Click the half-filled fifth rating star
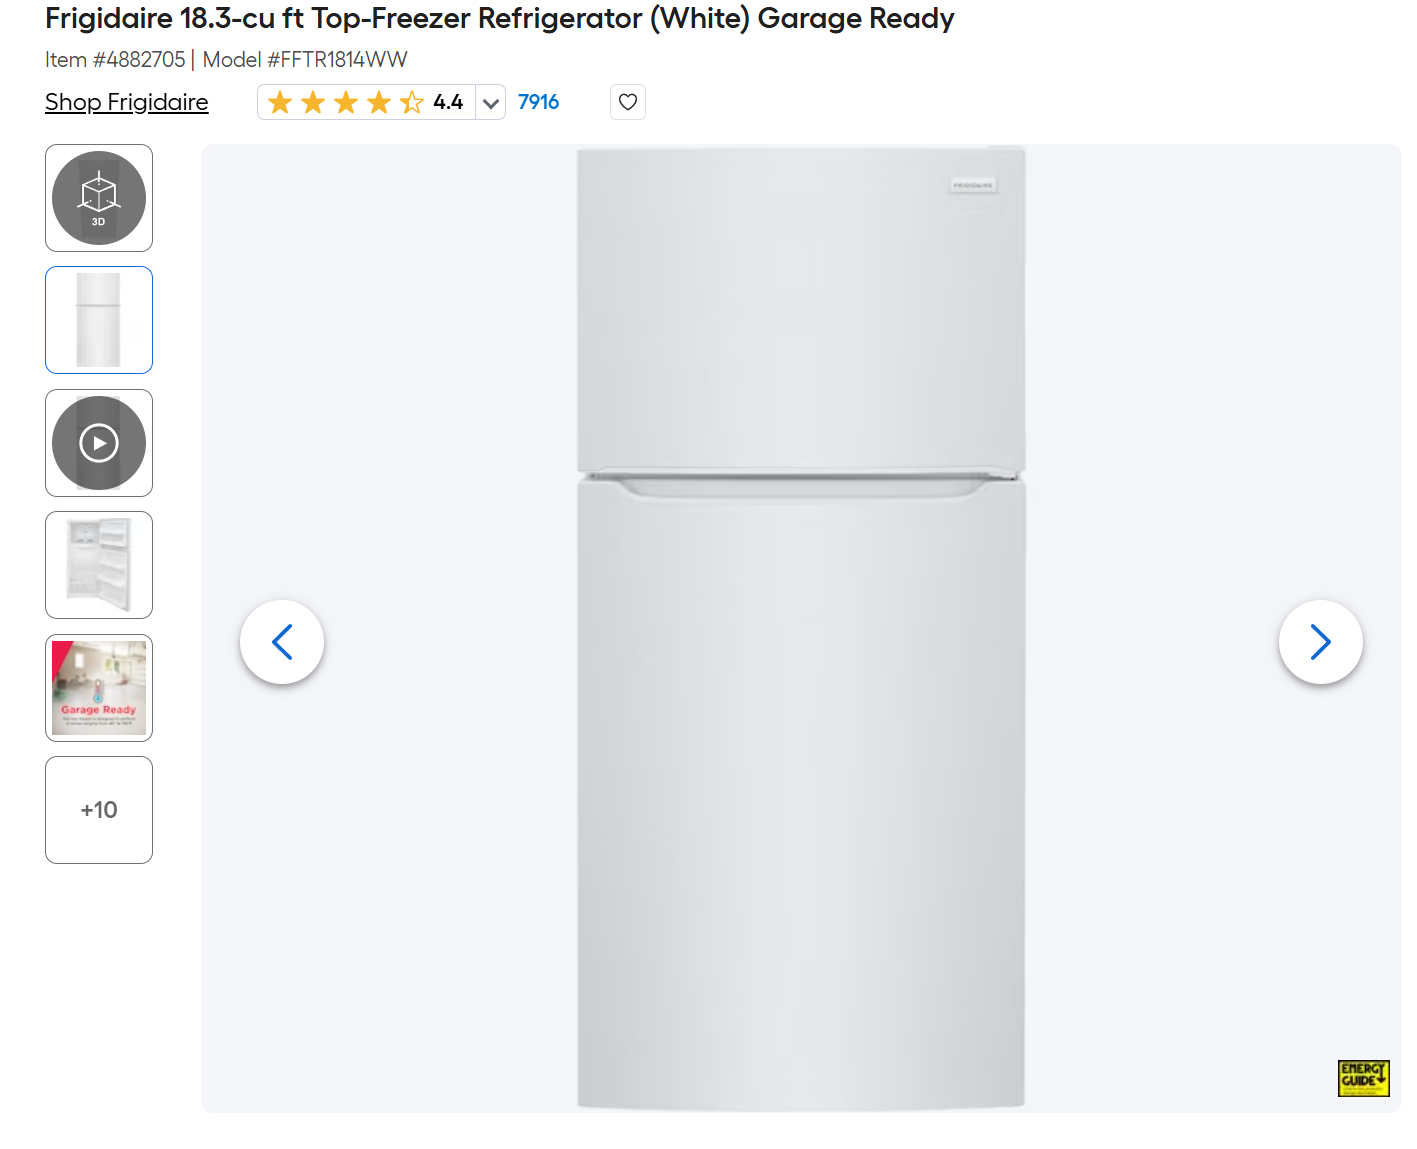The height and width of the screenshot is (1149, 1417). click(x=412, y=102)
